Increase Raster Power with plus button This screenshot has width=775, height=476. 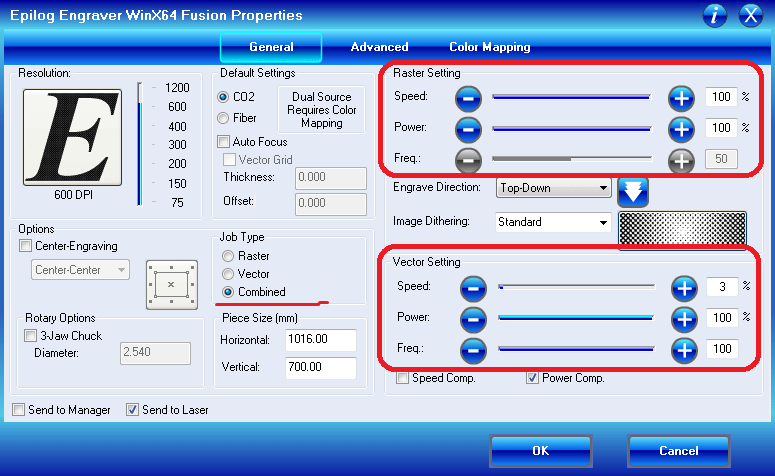click(x=681, y=130)
